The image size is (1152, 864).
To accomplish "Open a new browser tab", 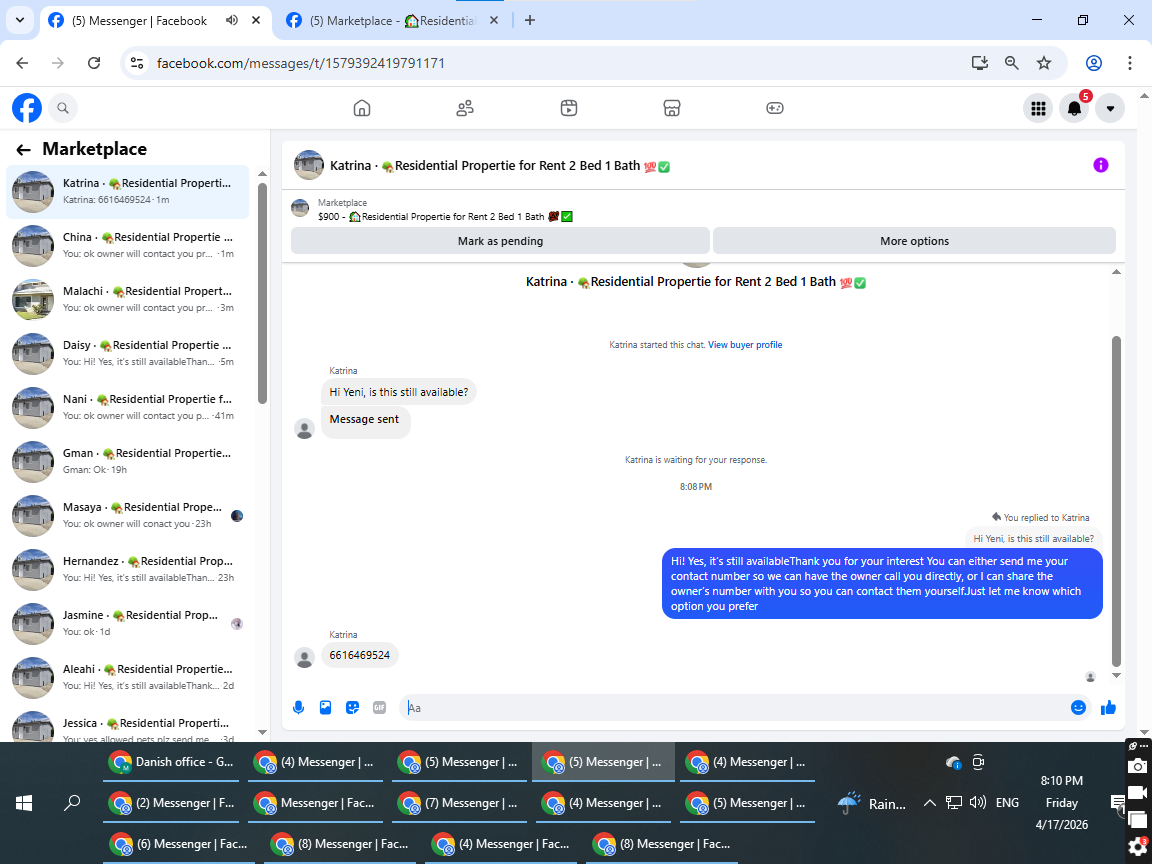I will (530, 21).
